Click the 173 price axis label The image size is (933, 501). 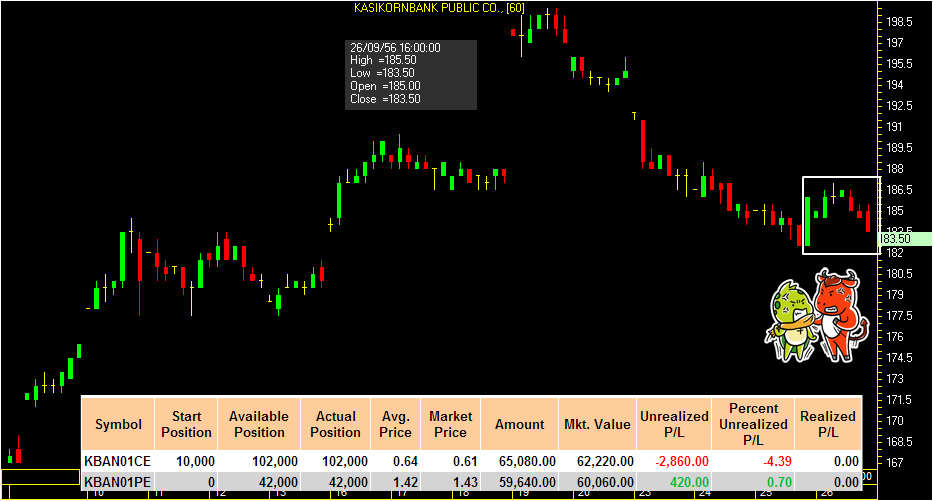[x=895, y=378]
